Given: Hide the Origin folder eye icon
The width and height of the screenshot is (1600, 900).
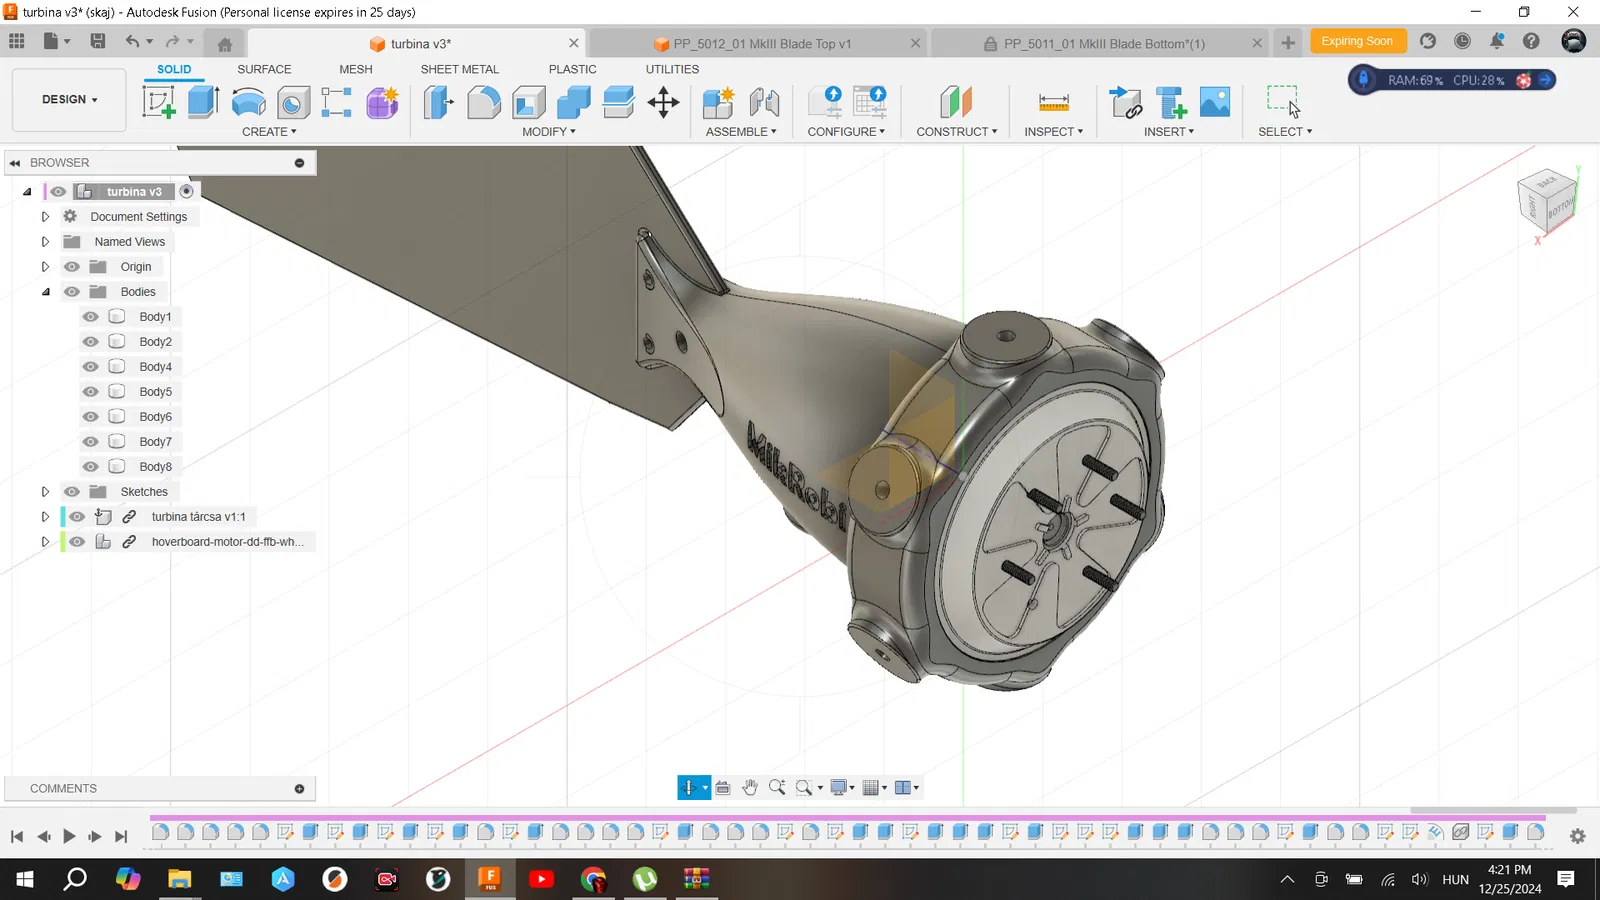Looking at the screenshot, I should (72, 267).
